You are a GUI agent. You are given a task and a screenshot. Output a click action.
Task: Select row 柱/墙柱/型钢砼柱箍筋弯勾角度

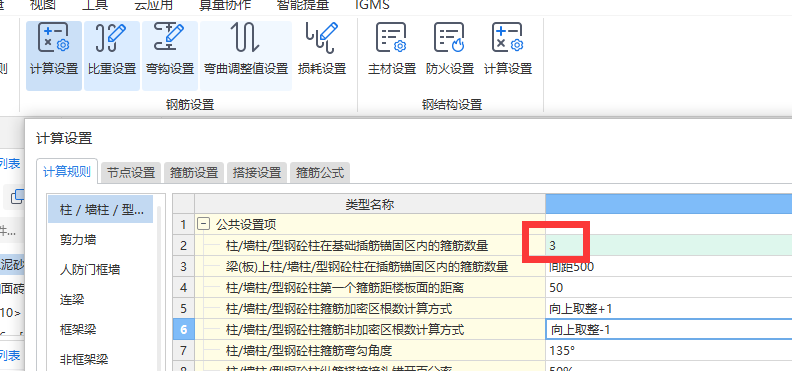coord(370,350)
